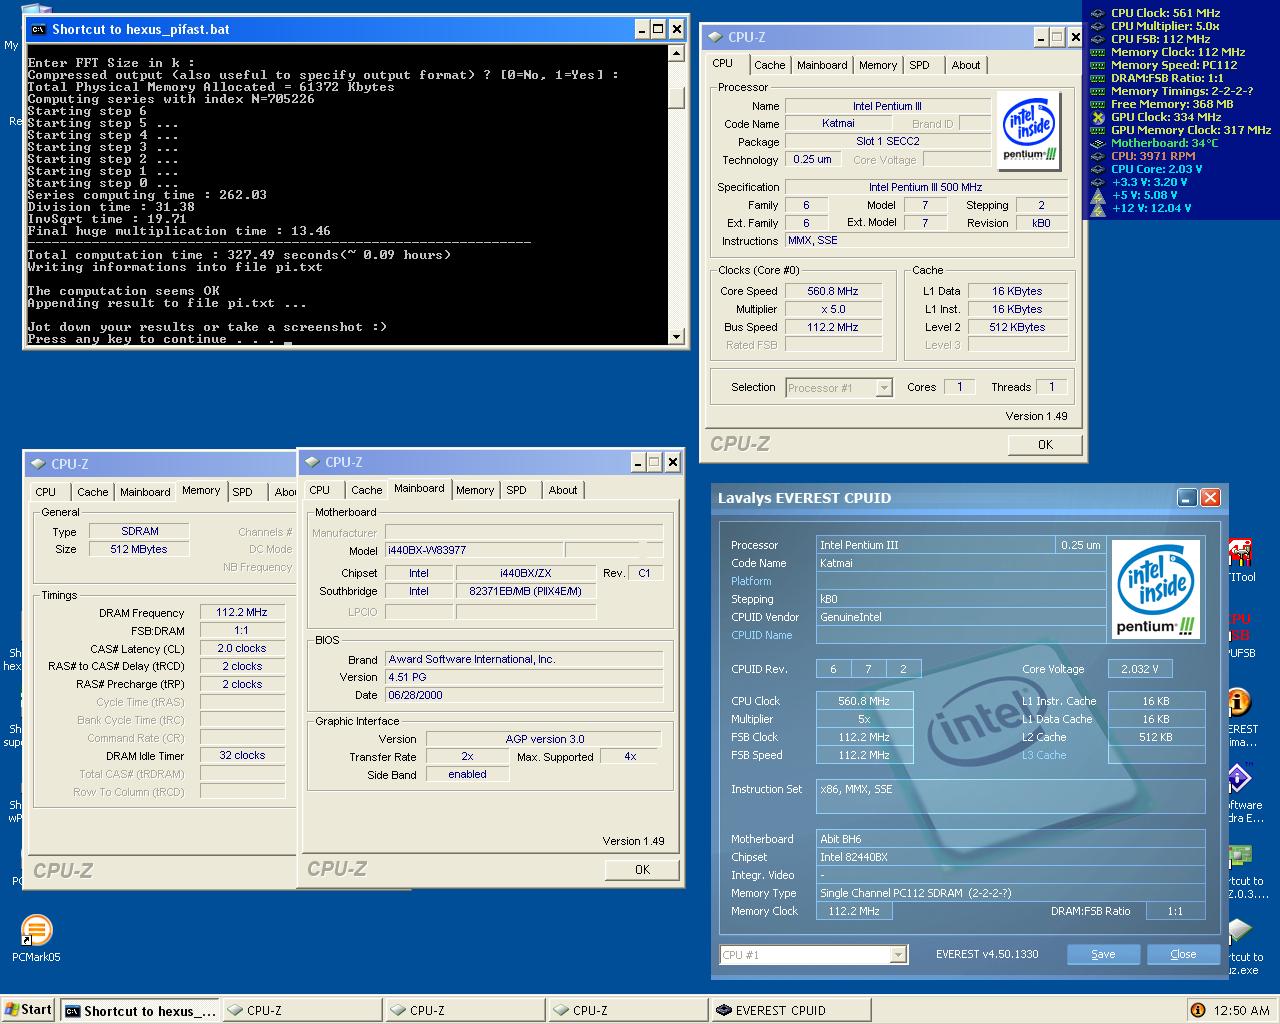Open the ATITool desktop icon
This screenshot has height=1024, width=1280.
1240,553
